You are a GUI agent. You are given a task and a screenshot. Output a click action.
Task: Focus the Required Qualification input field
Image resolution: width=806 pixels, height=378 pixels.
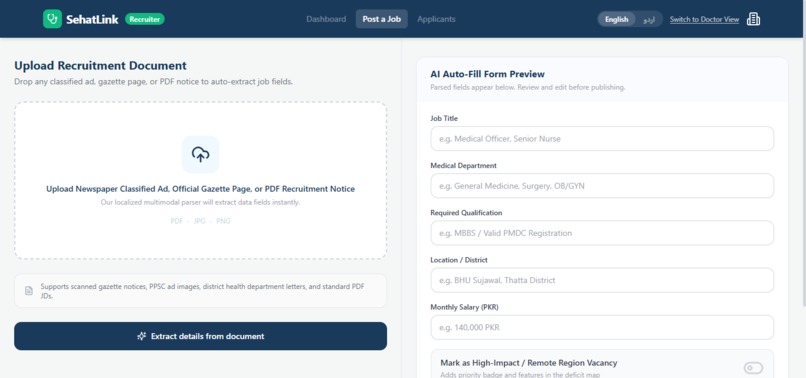point(602,233)
